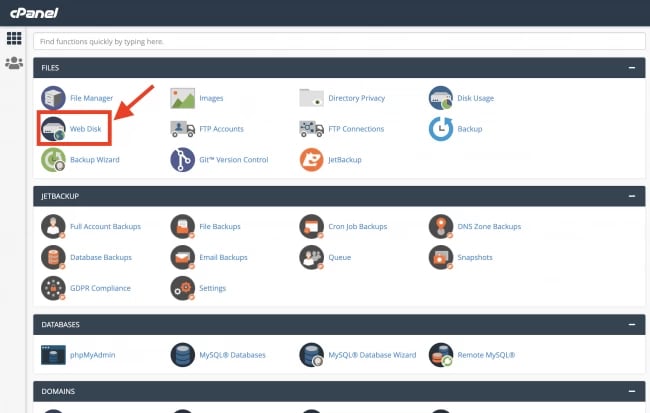650x413 pixels.
Task: Open the GDPR Compliance link
Action: (x=100, y=288)
